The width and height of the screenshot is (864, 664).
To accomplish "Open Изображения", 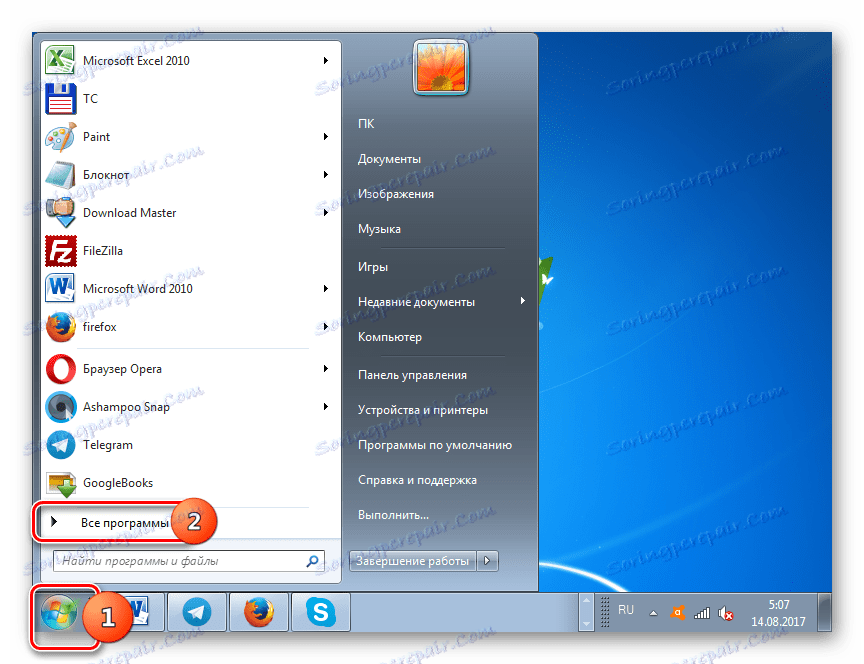I will (396, 194).
